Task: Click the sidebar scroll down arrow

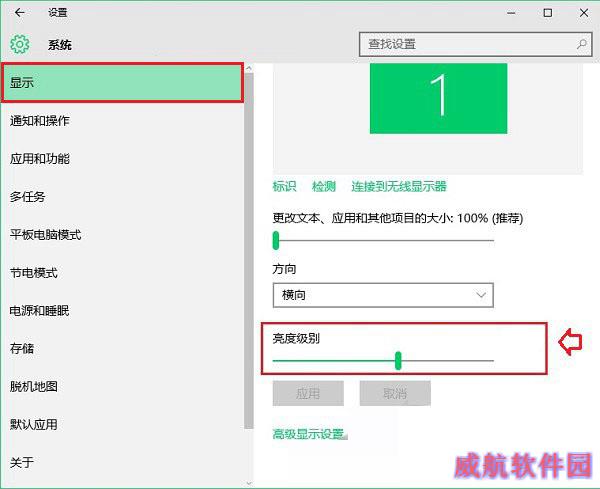Action: (x=249, y=483)
